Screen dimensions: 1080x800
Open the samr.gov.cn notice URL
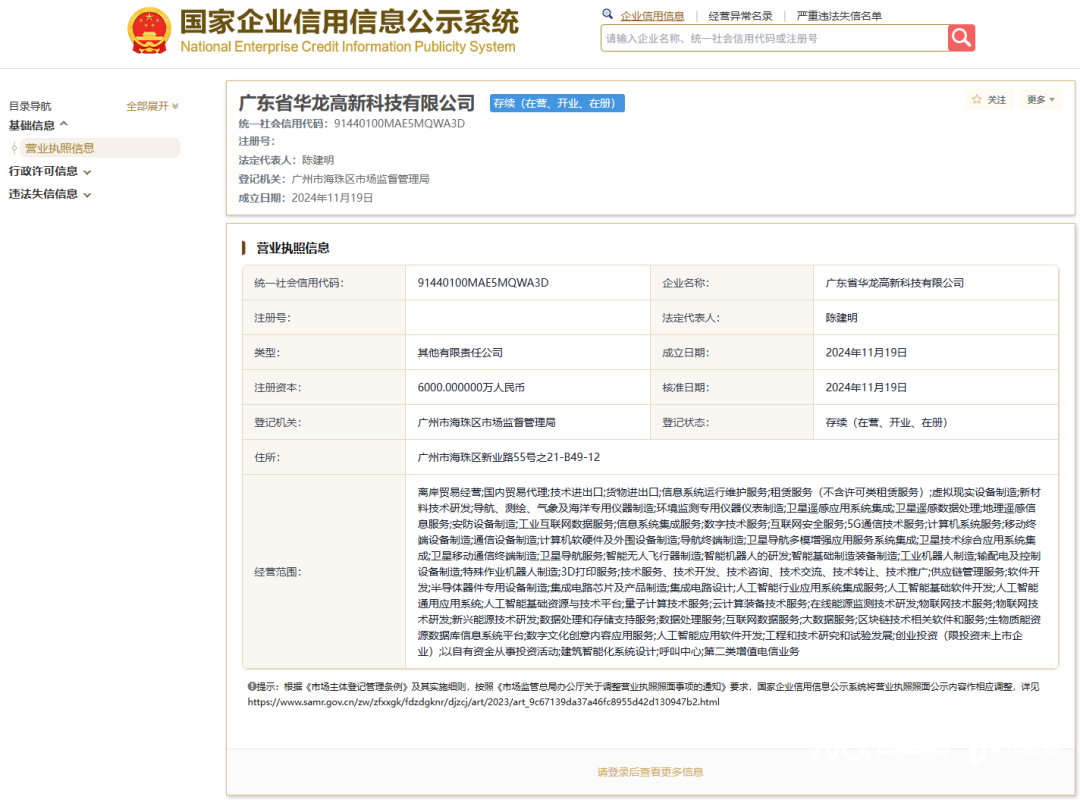pyautogui.click(x=484, y=702)
